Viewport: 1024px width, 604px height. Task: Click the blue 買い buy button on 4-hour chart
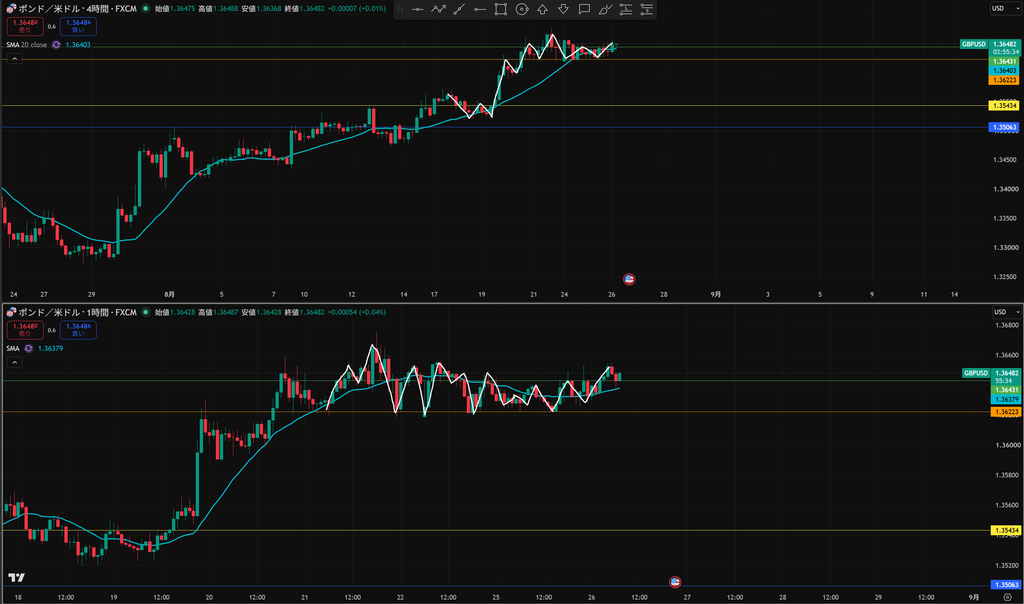[78, 26]
